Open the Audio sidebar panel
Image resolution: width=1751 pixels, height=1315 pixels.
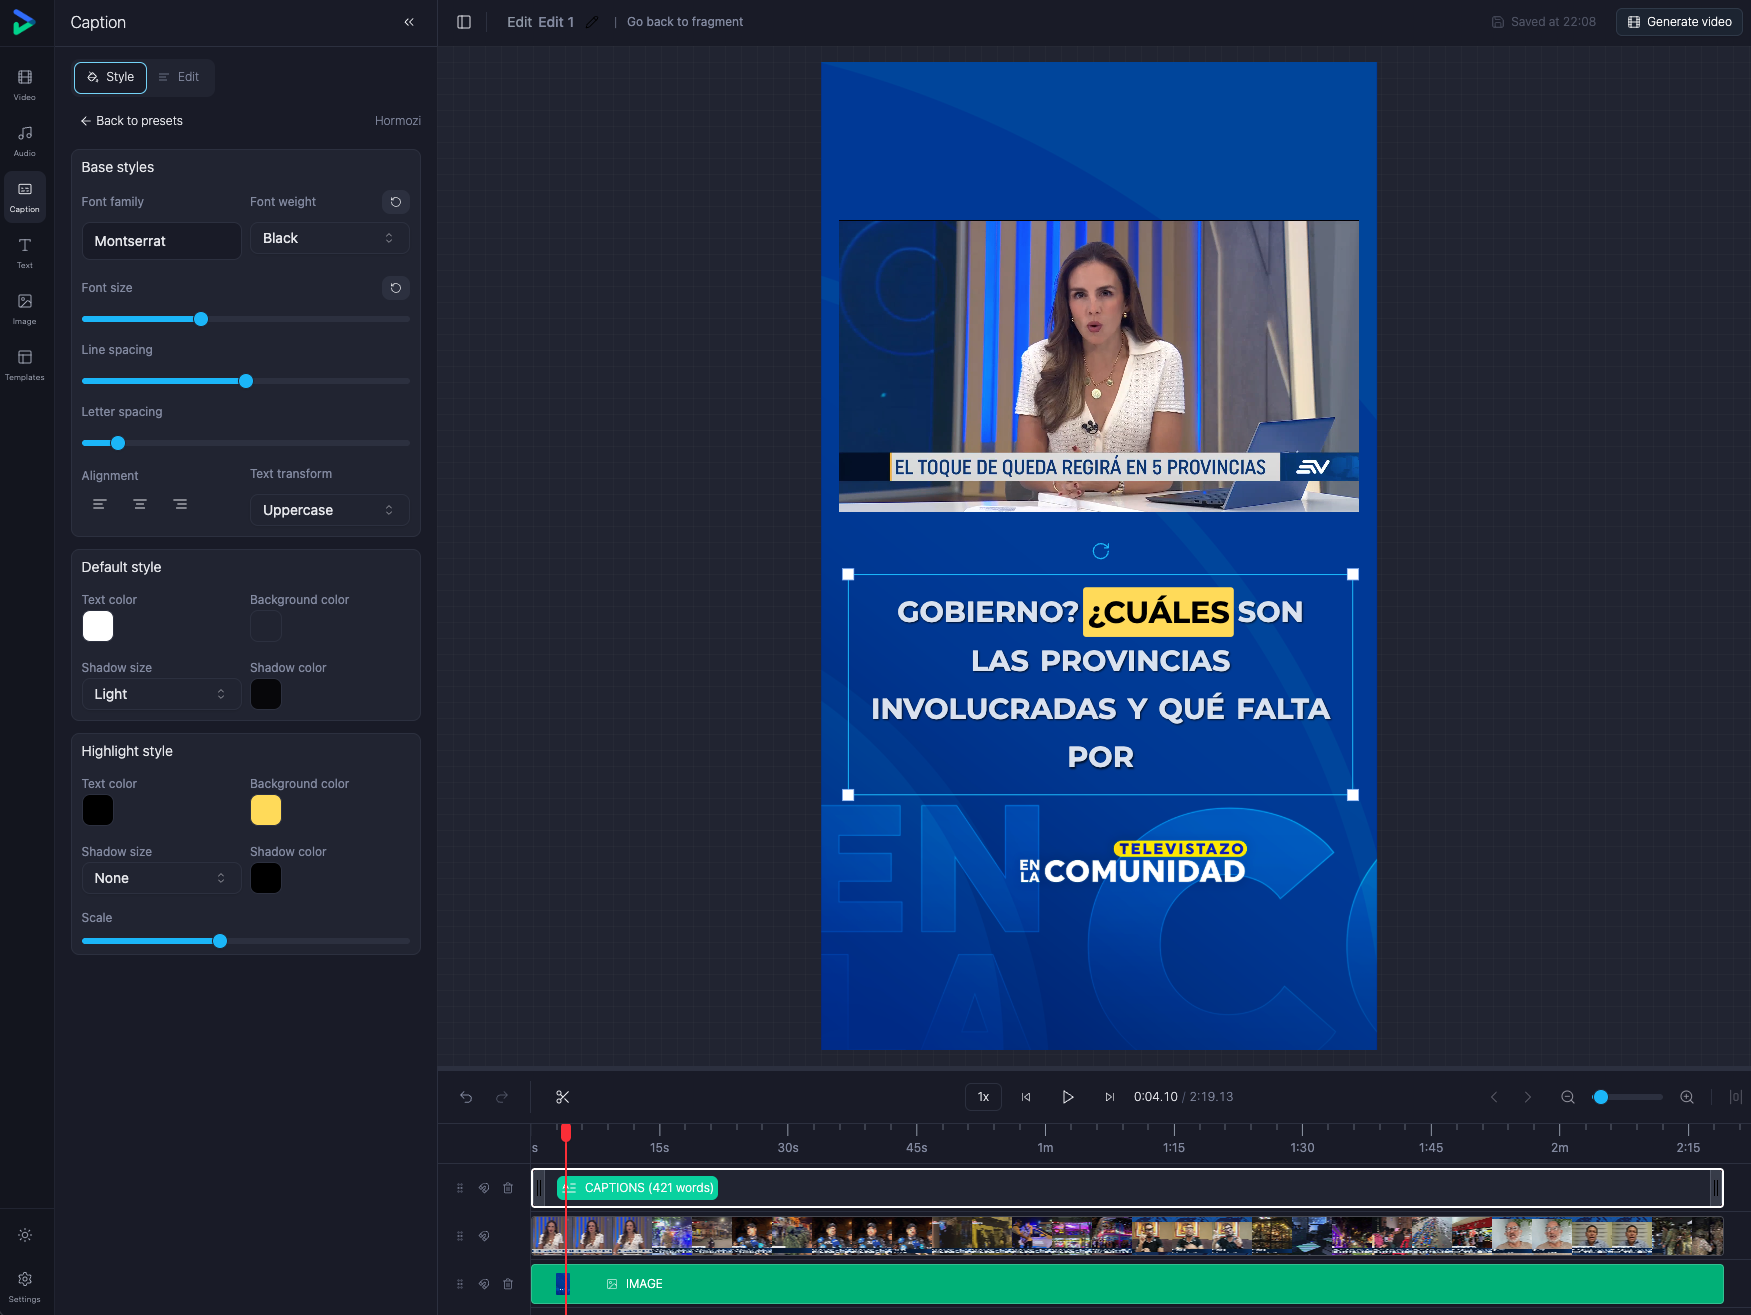25,140
